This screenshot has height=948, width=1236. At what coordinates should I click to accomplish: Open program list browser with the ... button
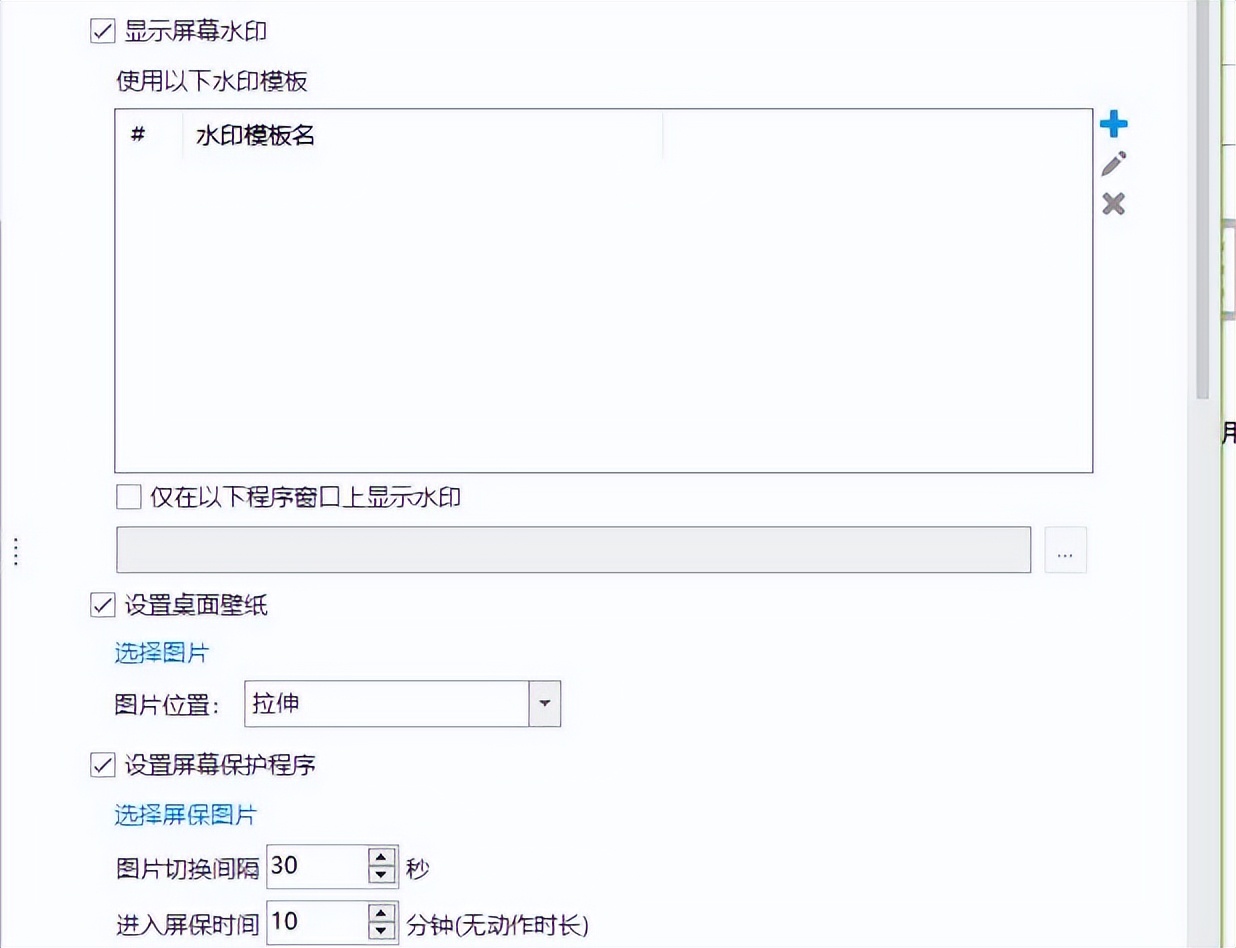coord(1065,549)
